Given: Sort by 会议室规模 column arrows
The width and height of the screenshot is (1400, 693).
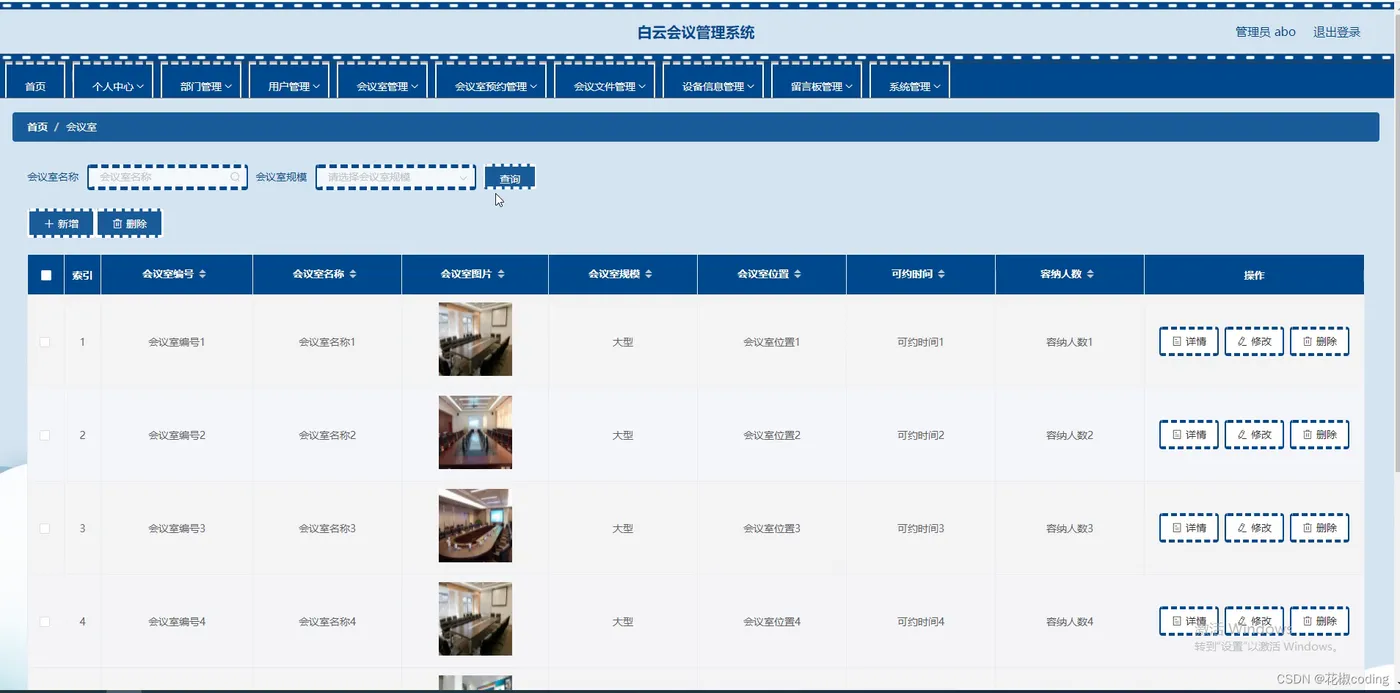Looking at the screenshot, I should [649, 274].
